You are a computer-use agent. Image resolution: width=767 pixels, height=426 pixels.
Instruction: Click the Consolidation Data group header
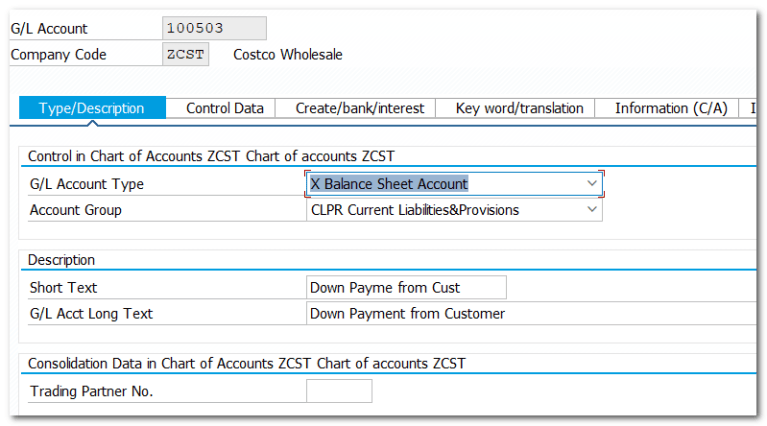point(246,363)
